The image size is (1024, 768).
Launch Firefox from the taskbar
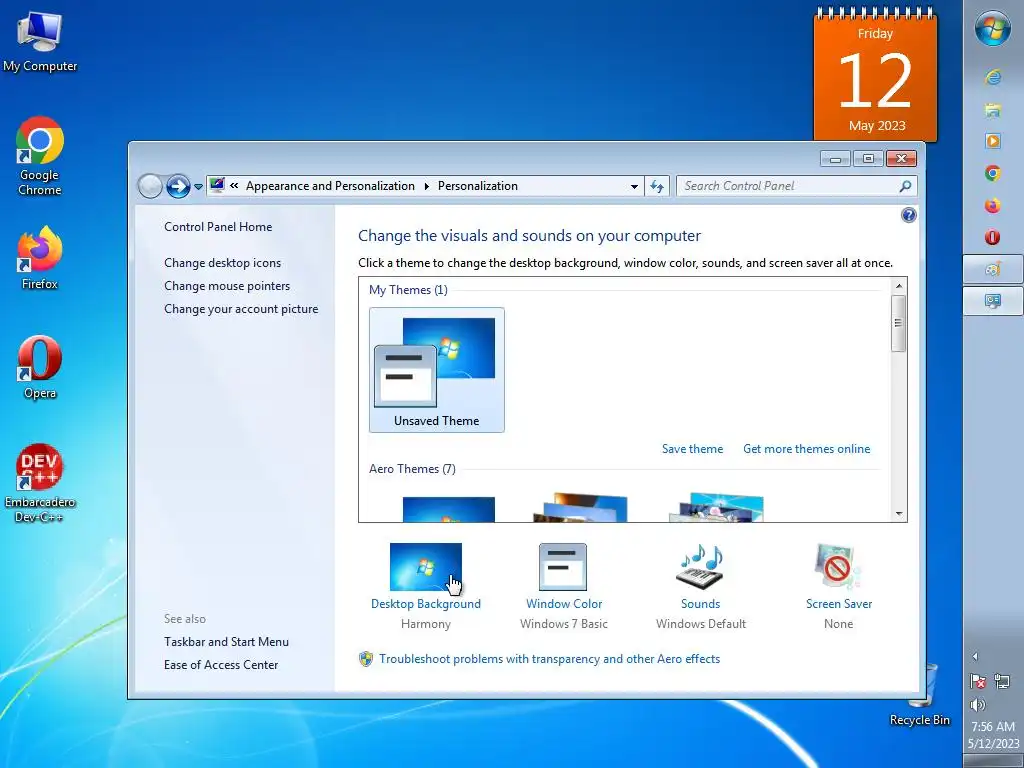pyautogui.click(x=993, y=205)
